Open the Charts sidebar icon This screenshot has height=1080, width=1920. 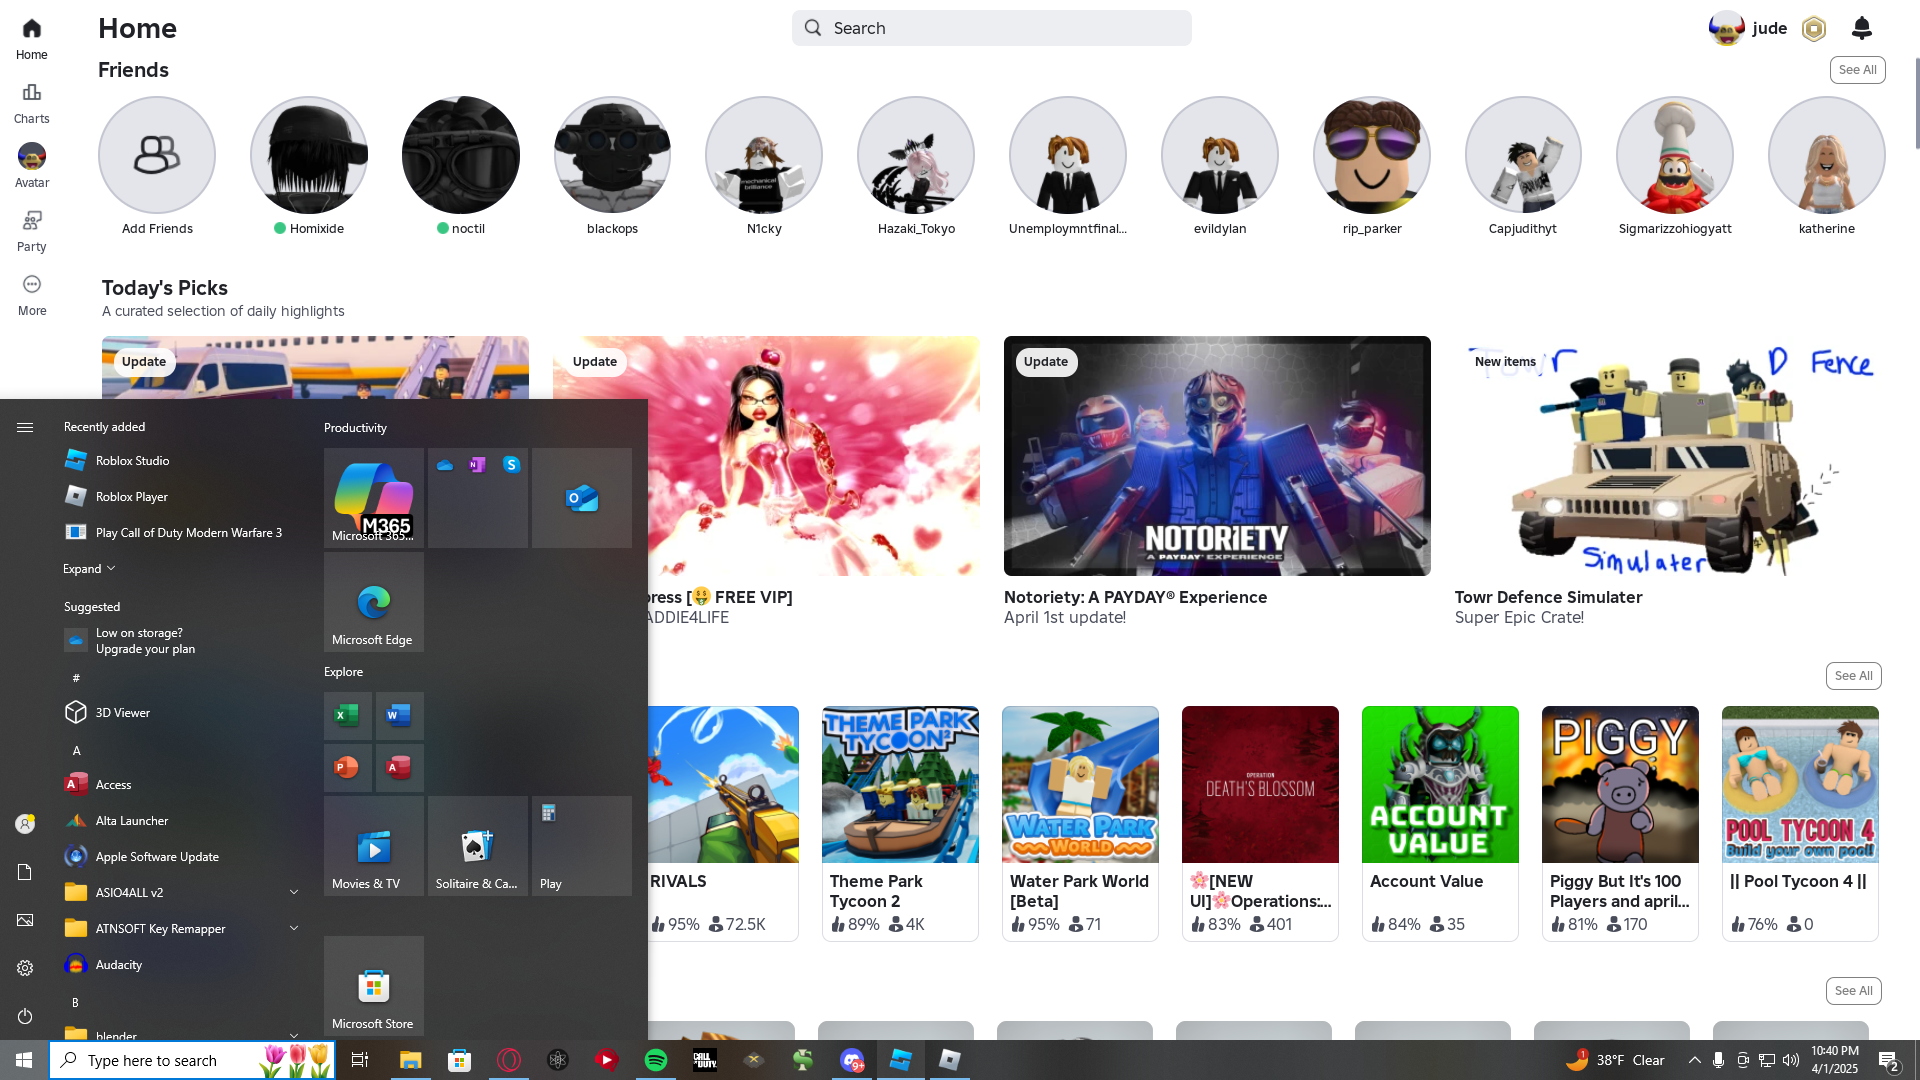32,103
